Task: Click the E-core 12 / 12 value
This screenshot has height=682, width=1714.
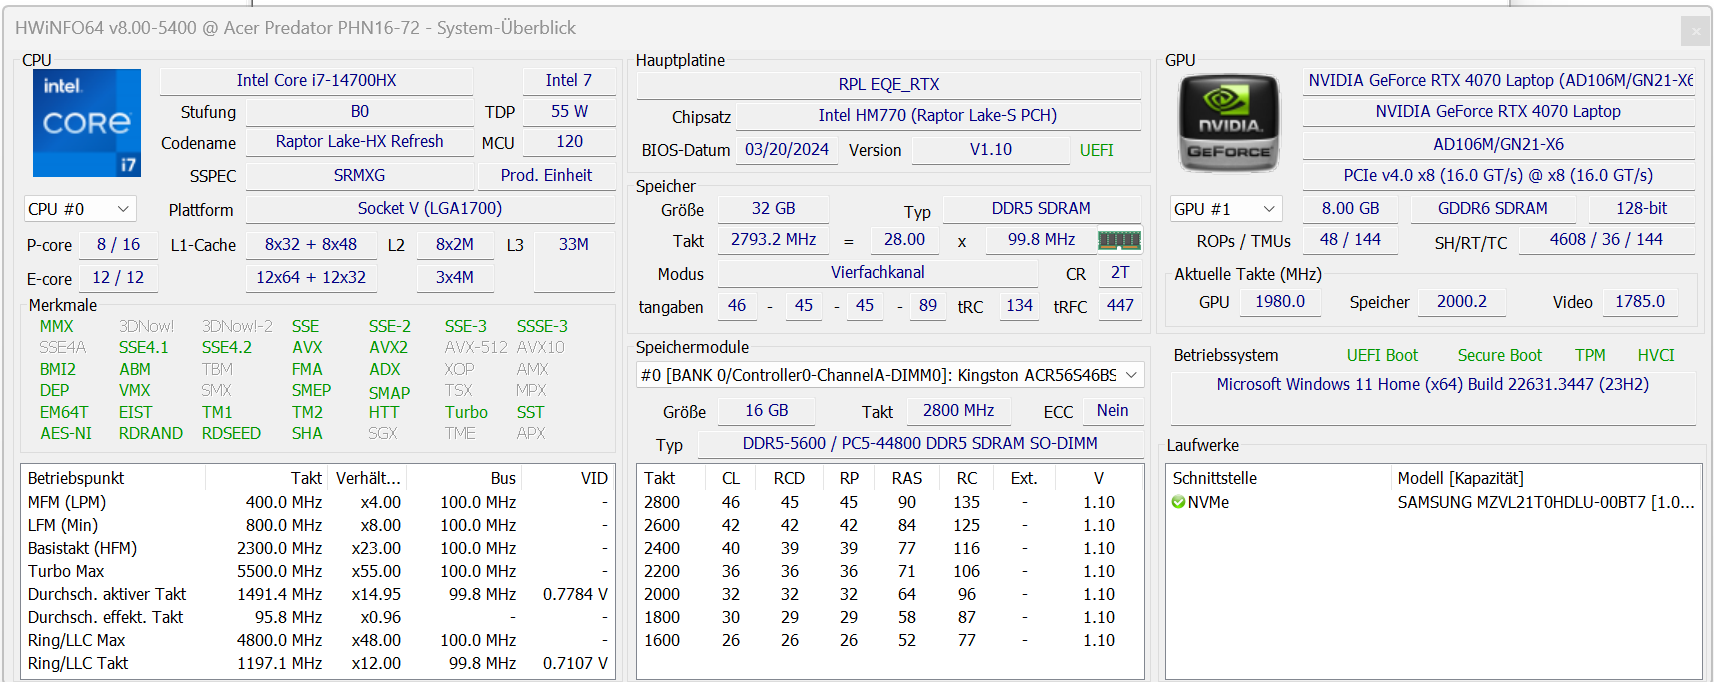Action: [118, 277]
